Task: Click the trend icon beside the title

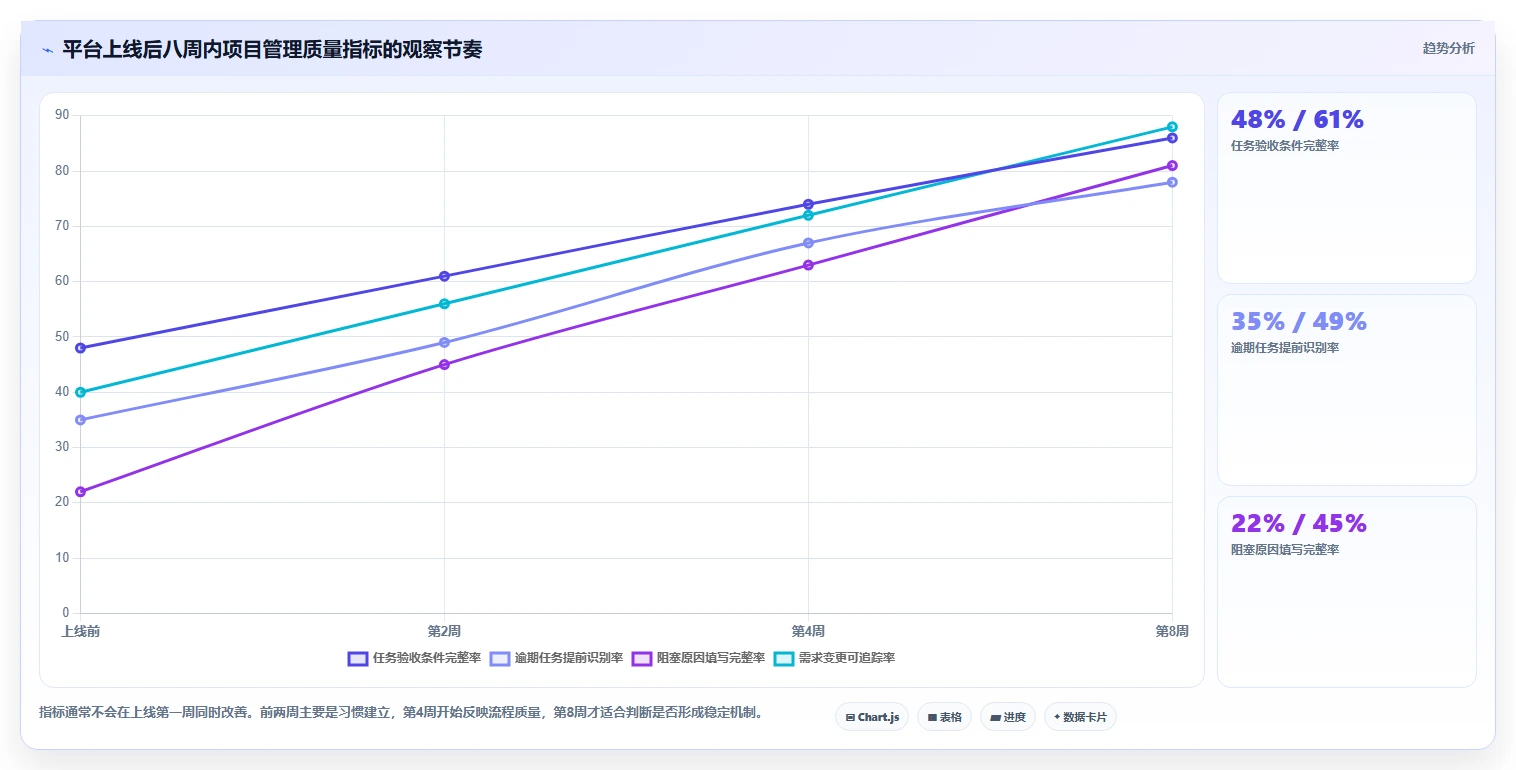Action: (47, 50)
